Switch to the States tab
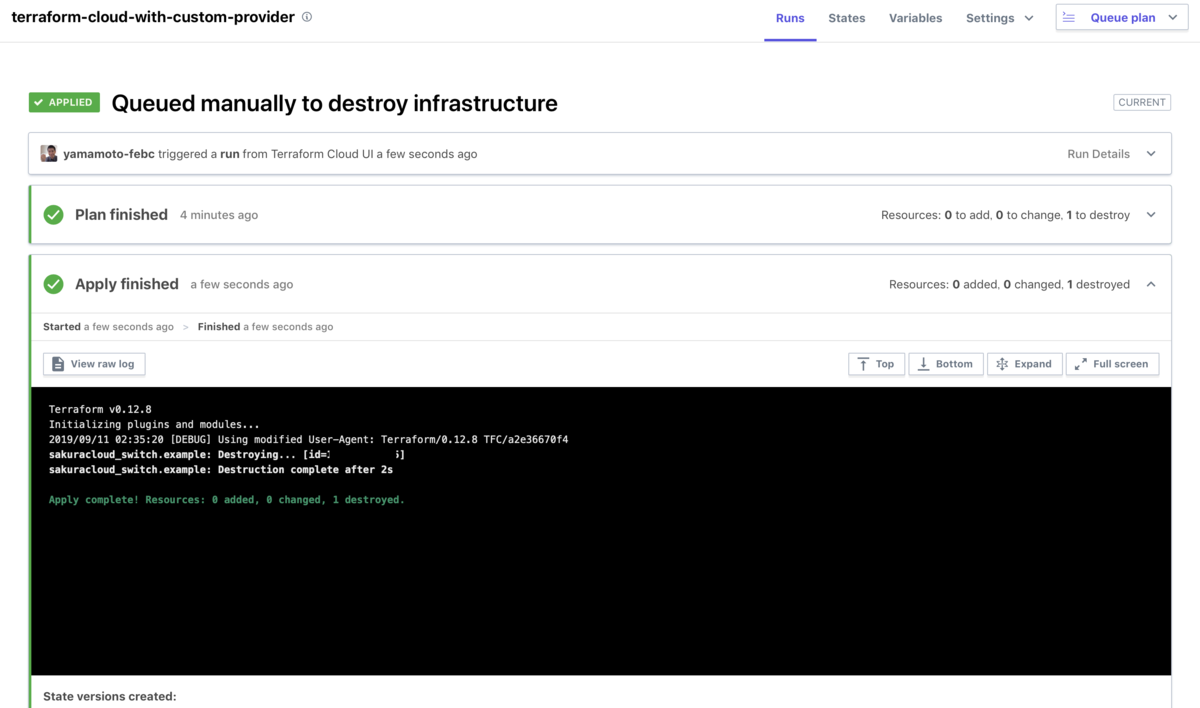 (x=847, y=18)
